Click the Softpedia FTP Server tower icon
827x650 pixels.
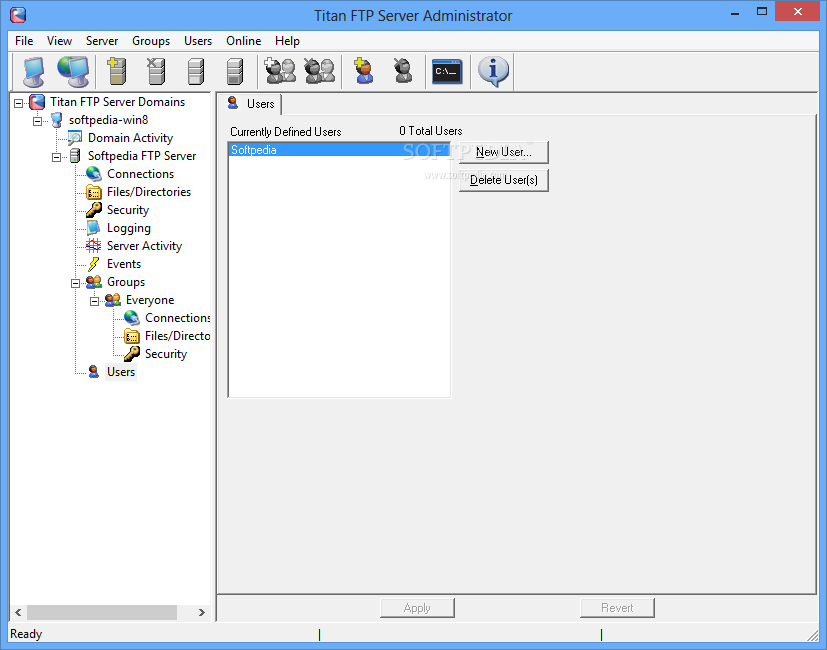click(x=75, y=156)
